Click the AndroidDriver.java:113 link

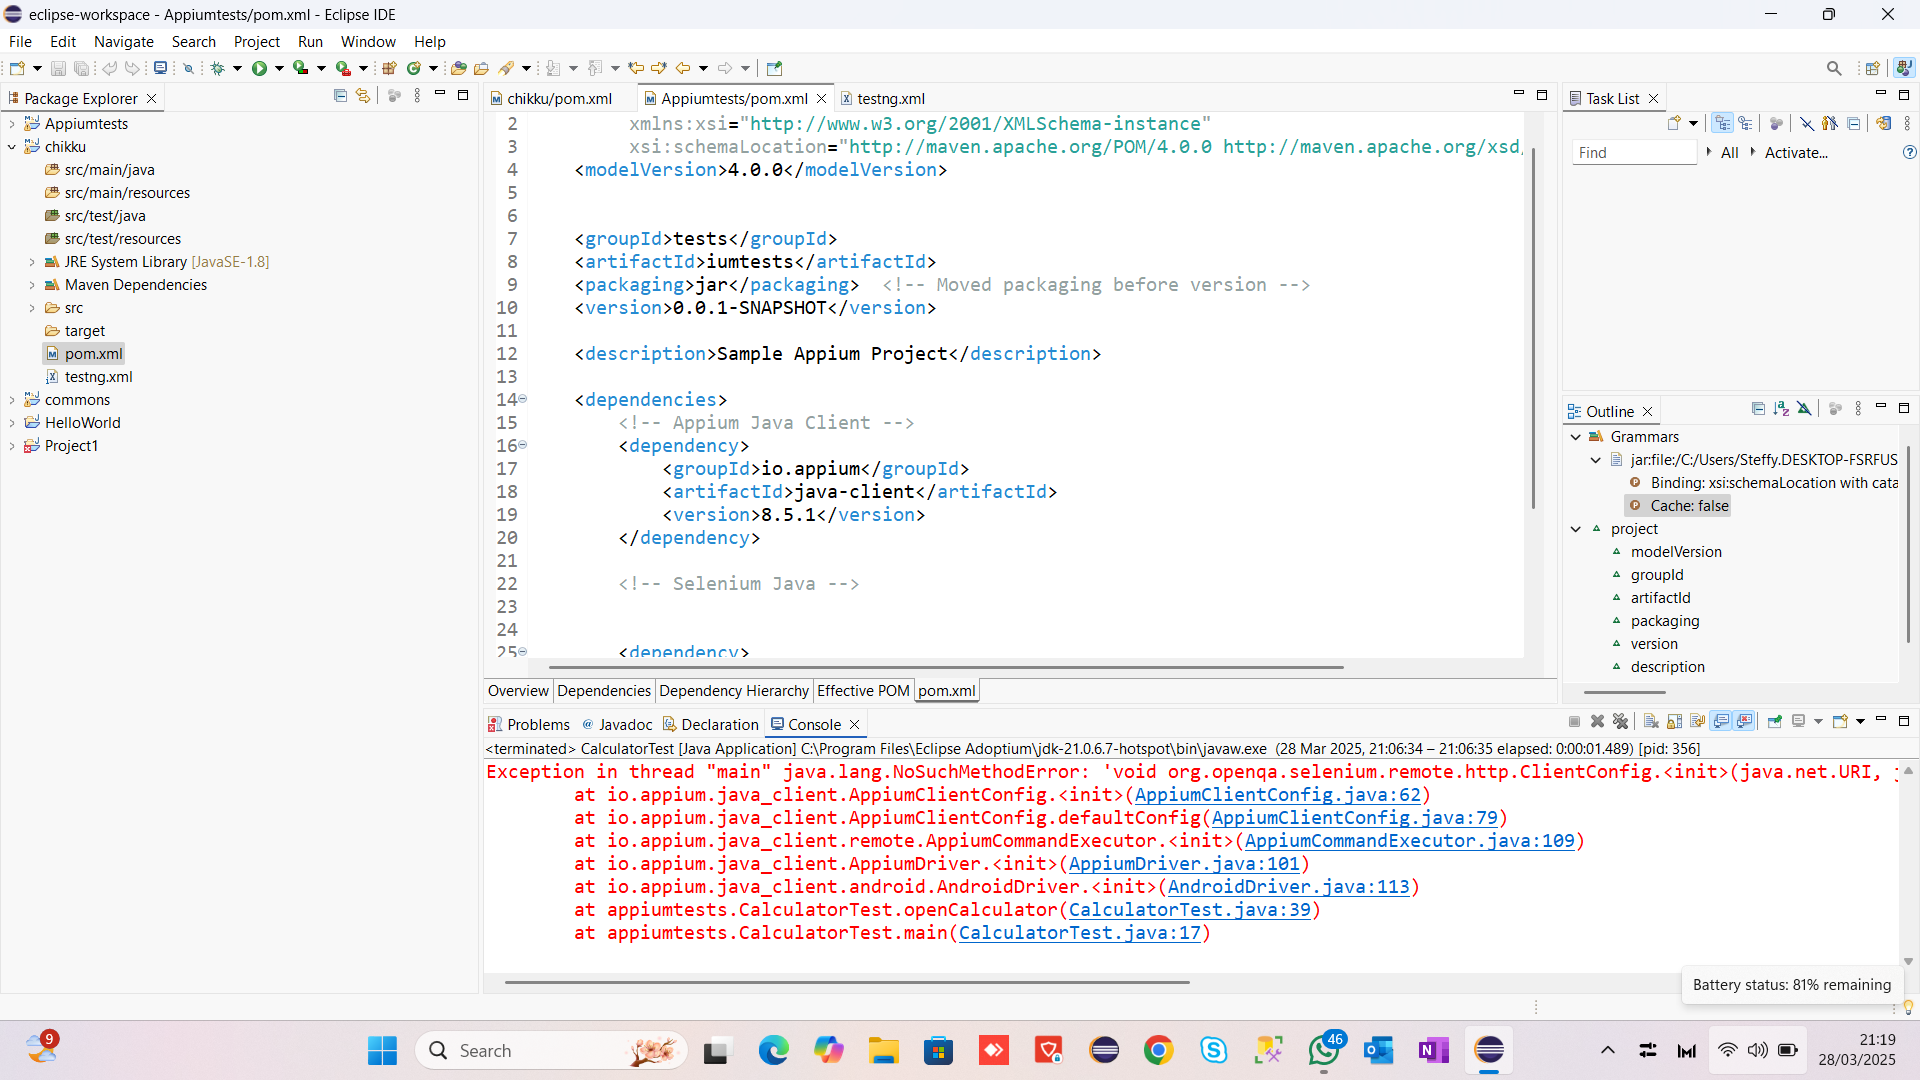coord(1288,887)
